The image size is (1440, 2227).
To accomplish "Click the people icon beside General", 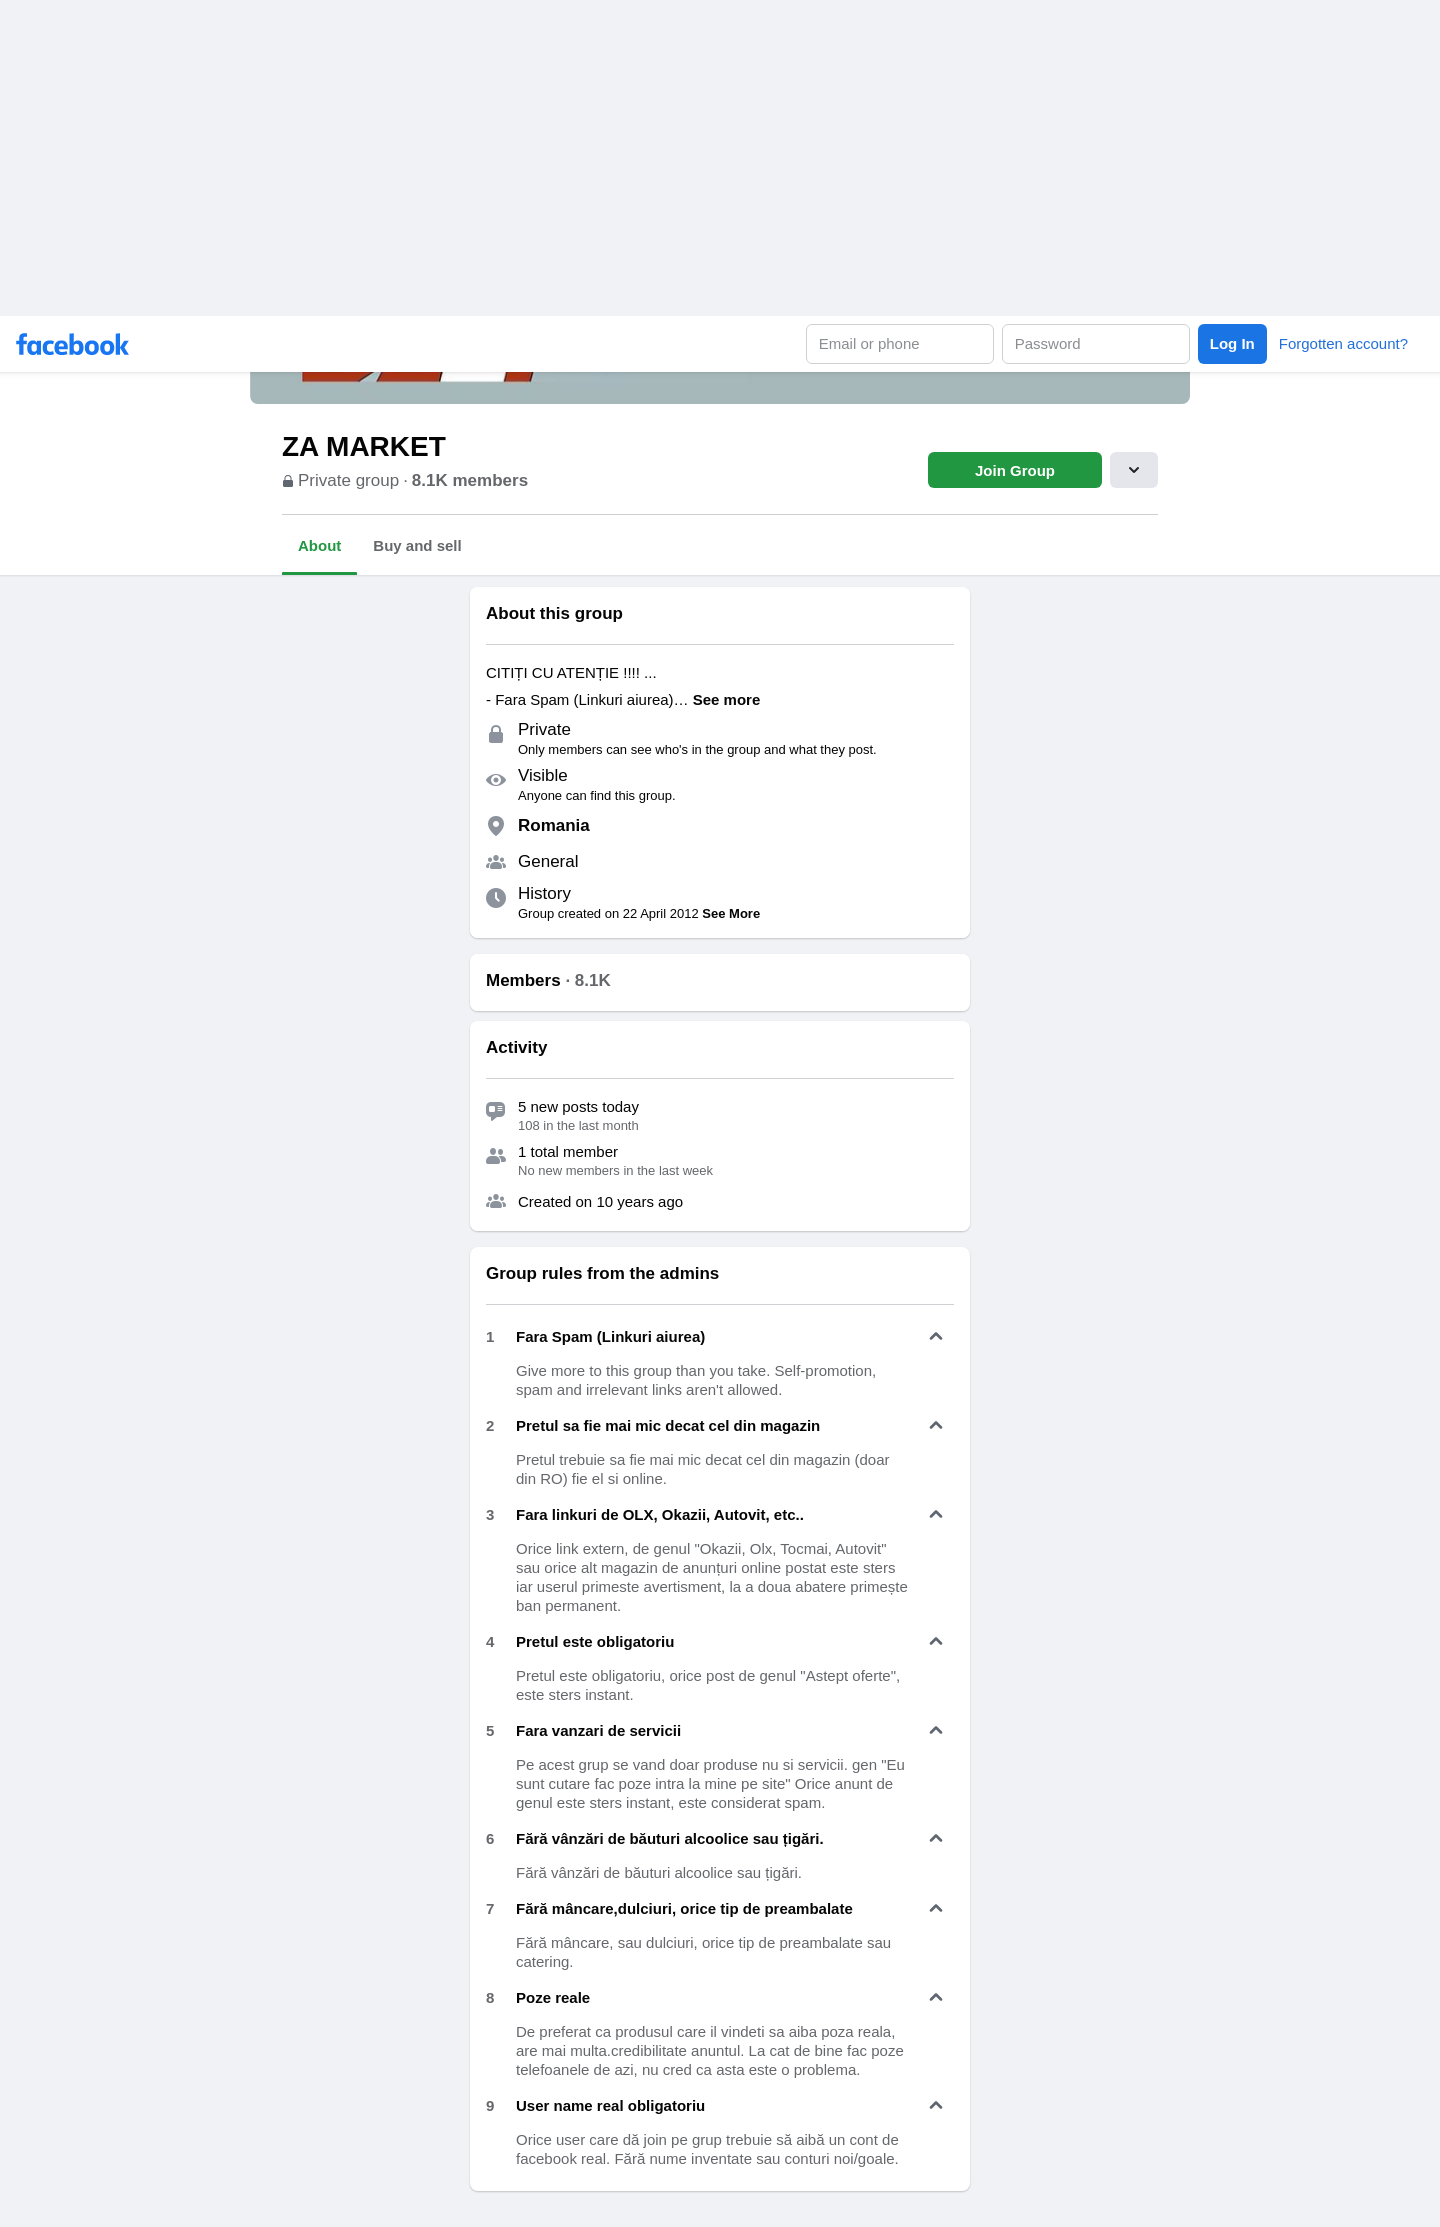I will (x=496, y=862).
